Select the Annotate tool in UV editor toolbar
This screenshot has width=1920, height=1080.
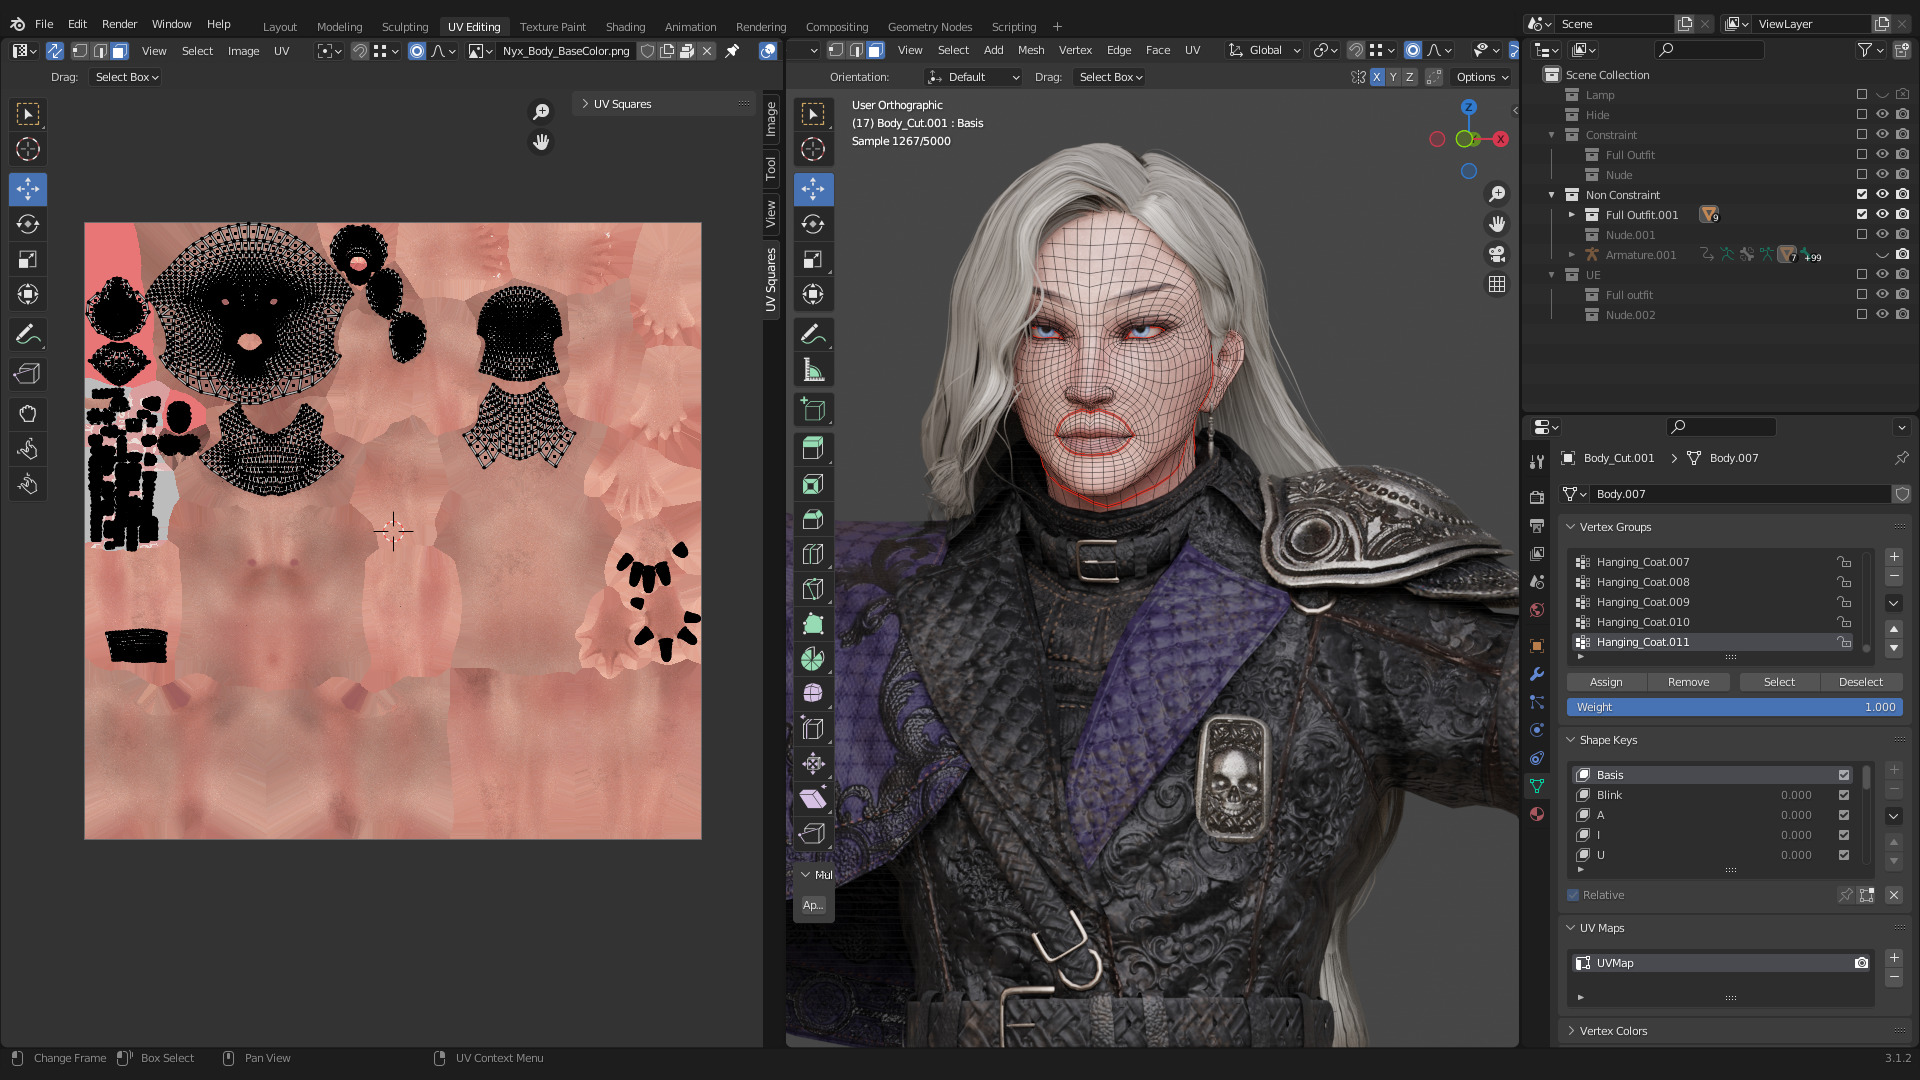point(28,334)
